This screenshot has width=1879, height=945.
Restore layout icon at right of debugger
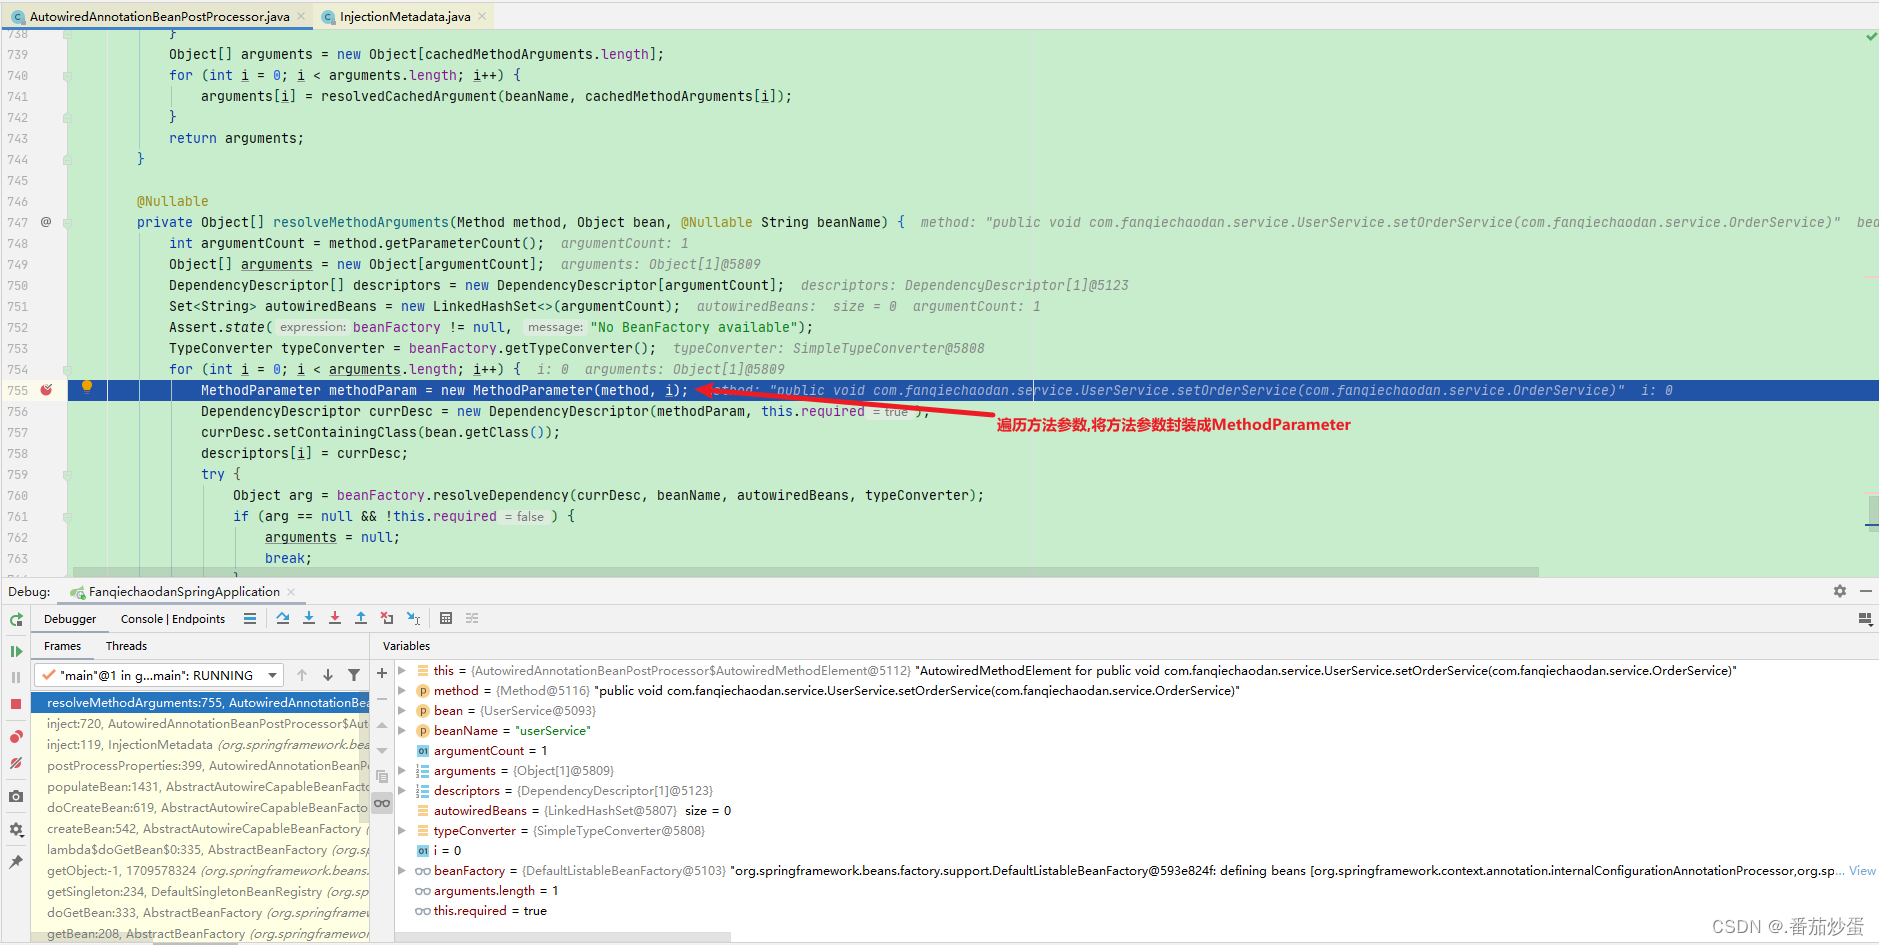point(1865,620)
